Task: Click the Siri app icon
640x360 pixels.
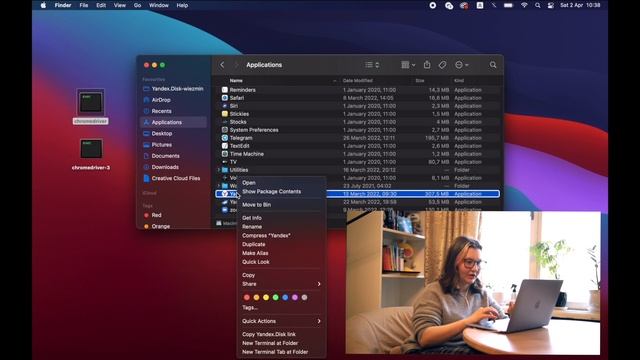Action: (224, 106)
